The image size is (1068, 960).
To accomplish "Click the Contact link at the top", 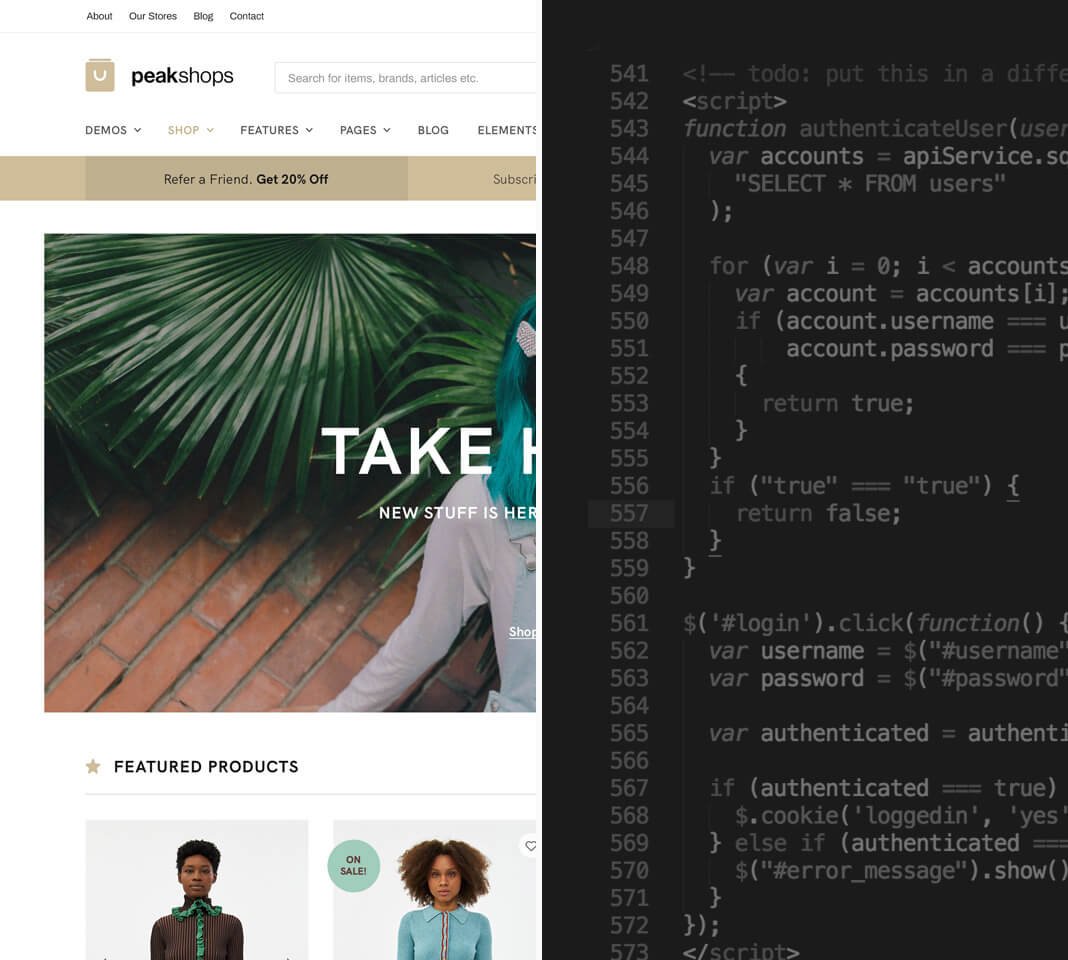I will tap(246, 16).
